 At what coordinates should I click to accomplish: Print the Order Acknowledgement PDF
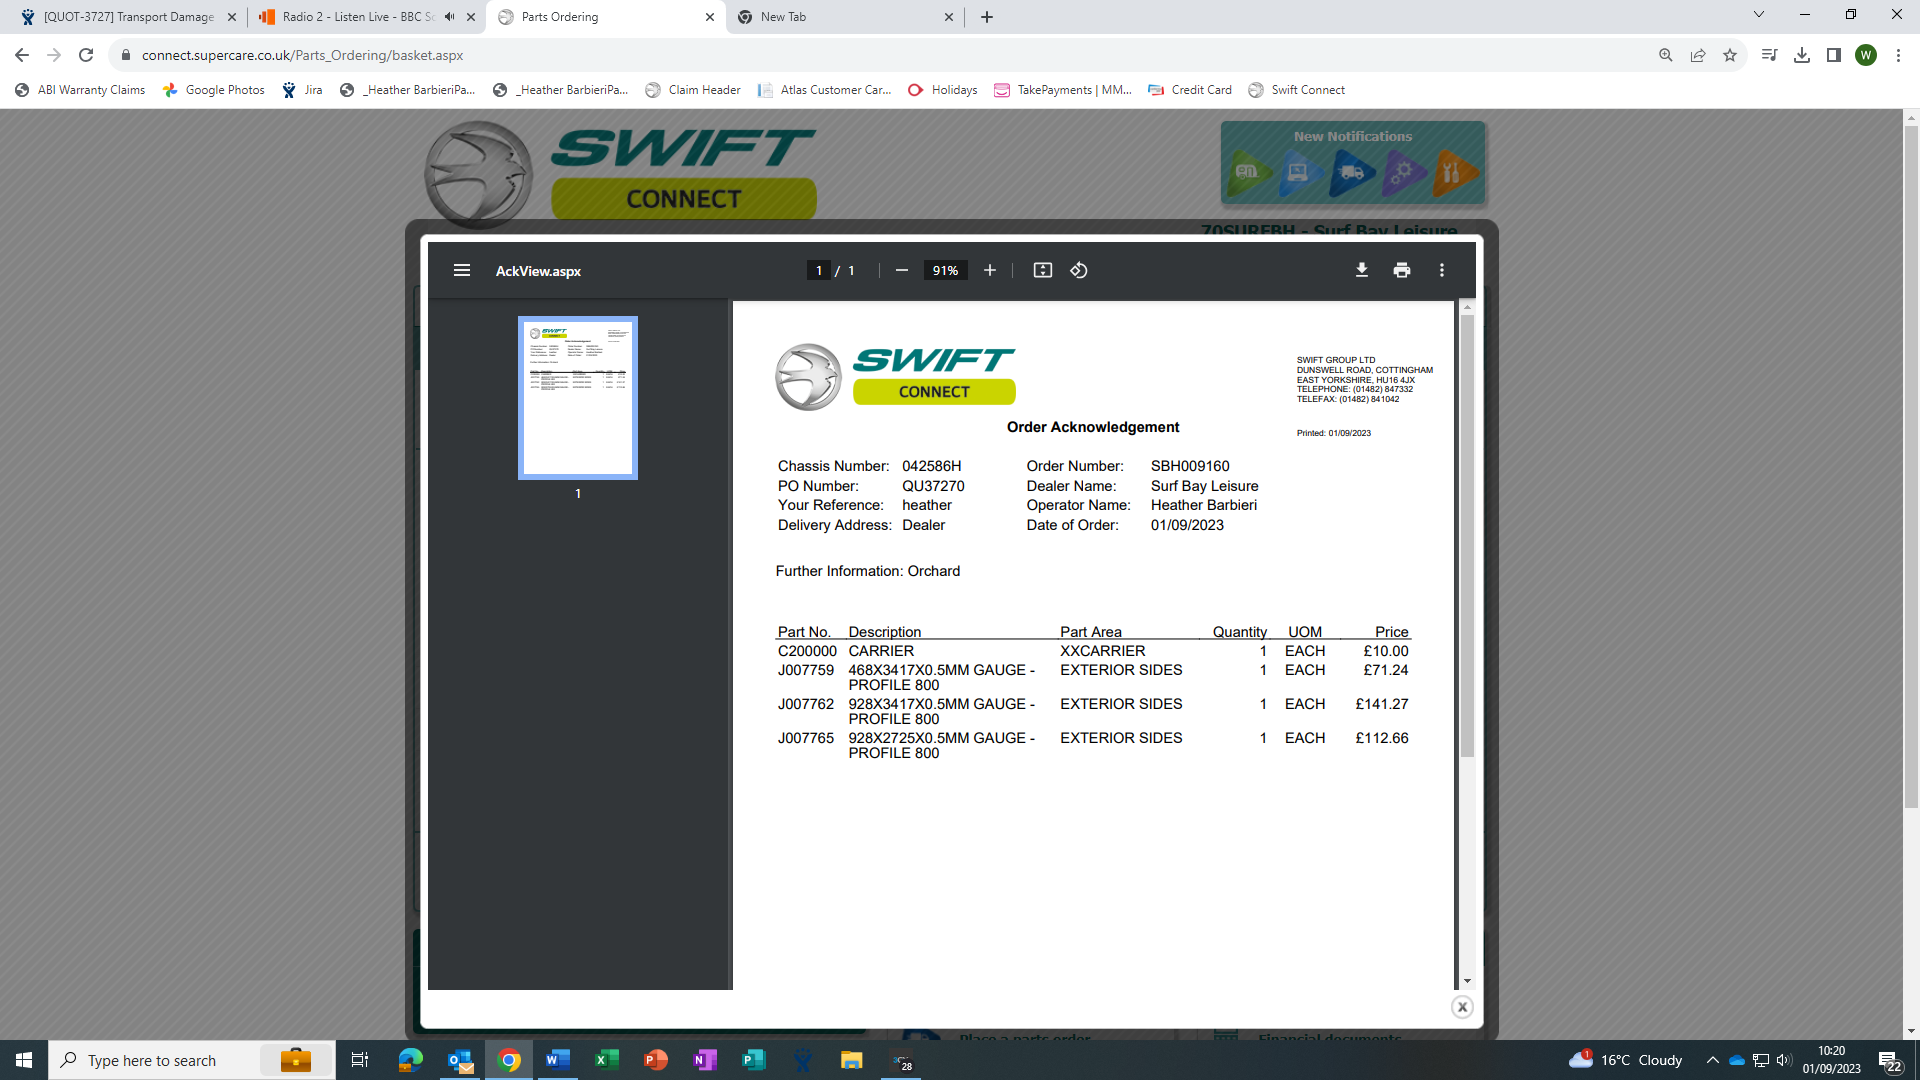tap(1401, 271)
